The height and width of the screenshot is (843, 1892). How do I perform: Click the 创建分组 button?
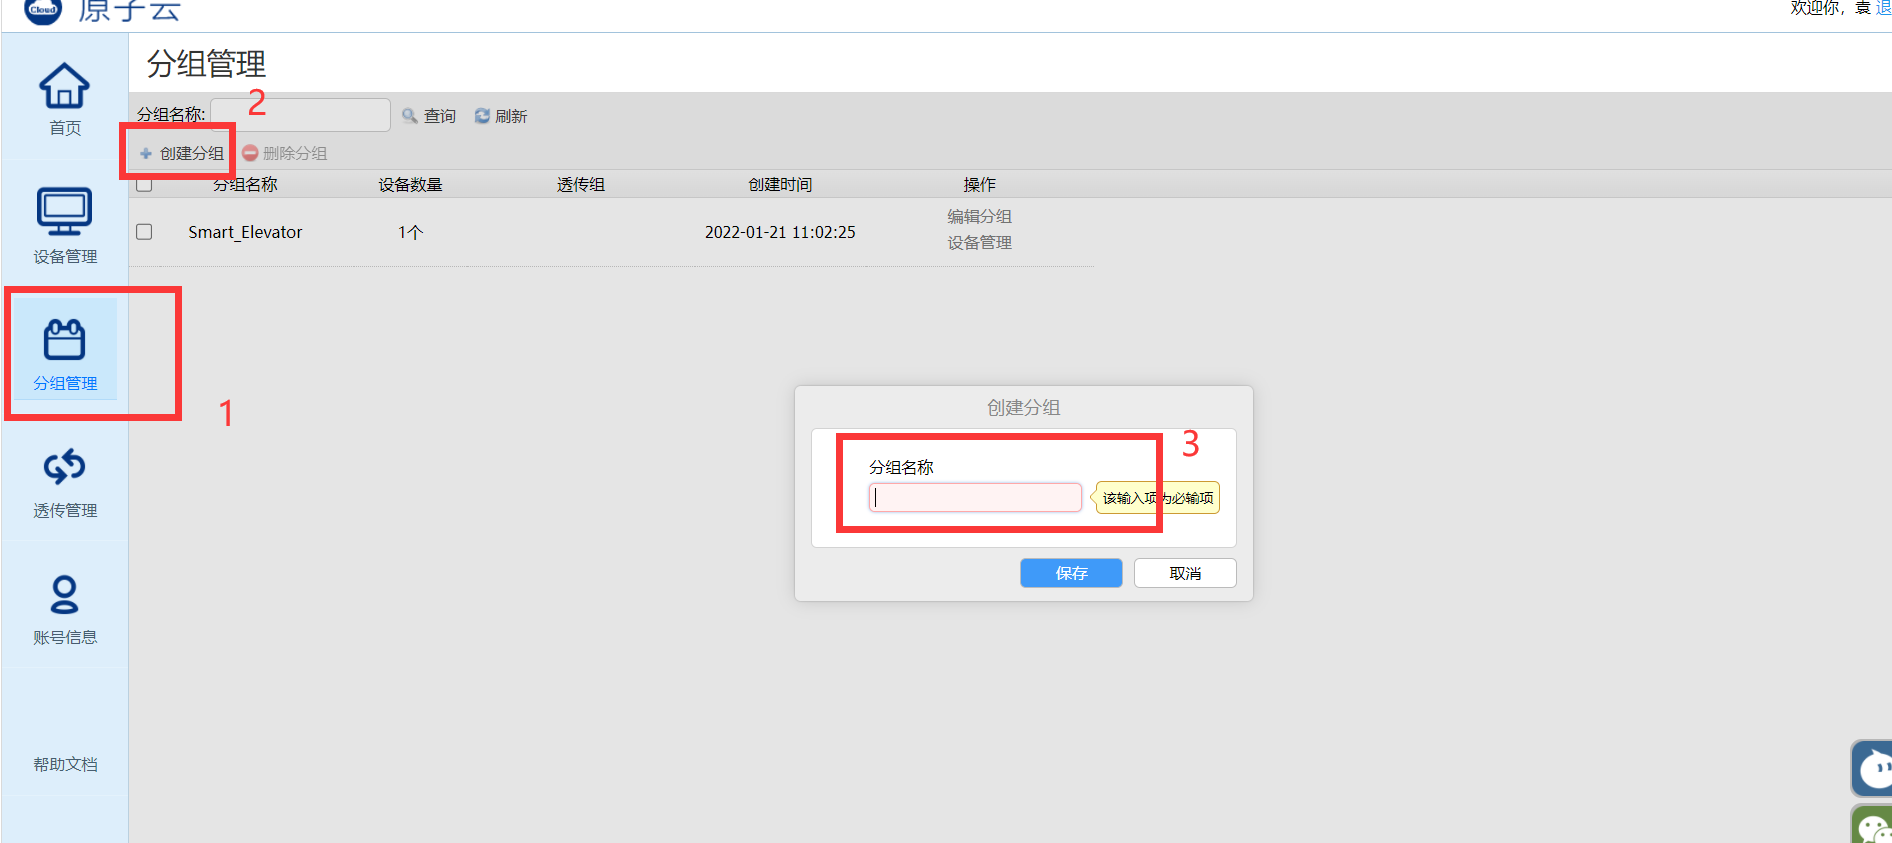(x=182, y=153)
